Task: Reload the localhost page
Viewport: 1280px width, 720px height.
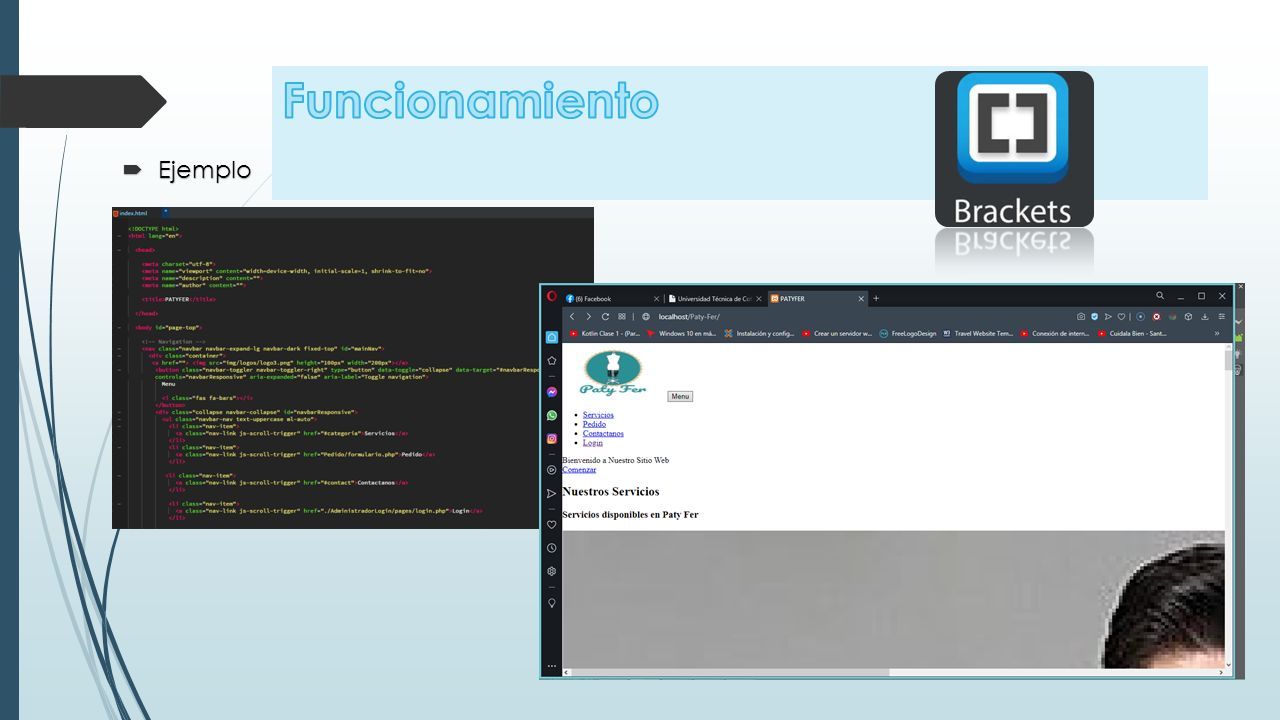Action: click(x=605, y=317)
